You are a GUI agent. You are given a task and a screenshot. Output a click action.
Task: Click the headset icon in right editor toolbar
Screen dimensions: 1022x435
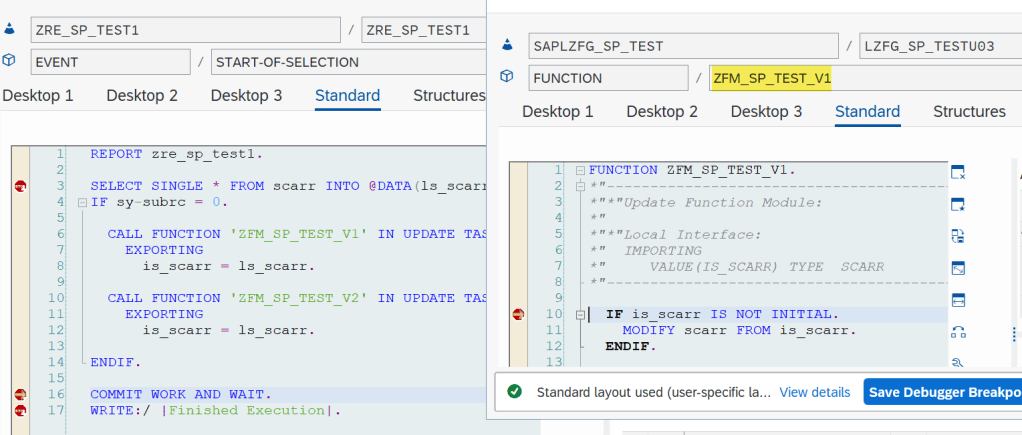coord(957,331)
